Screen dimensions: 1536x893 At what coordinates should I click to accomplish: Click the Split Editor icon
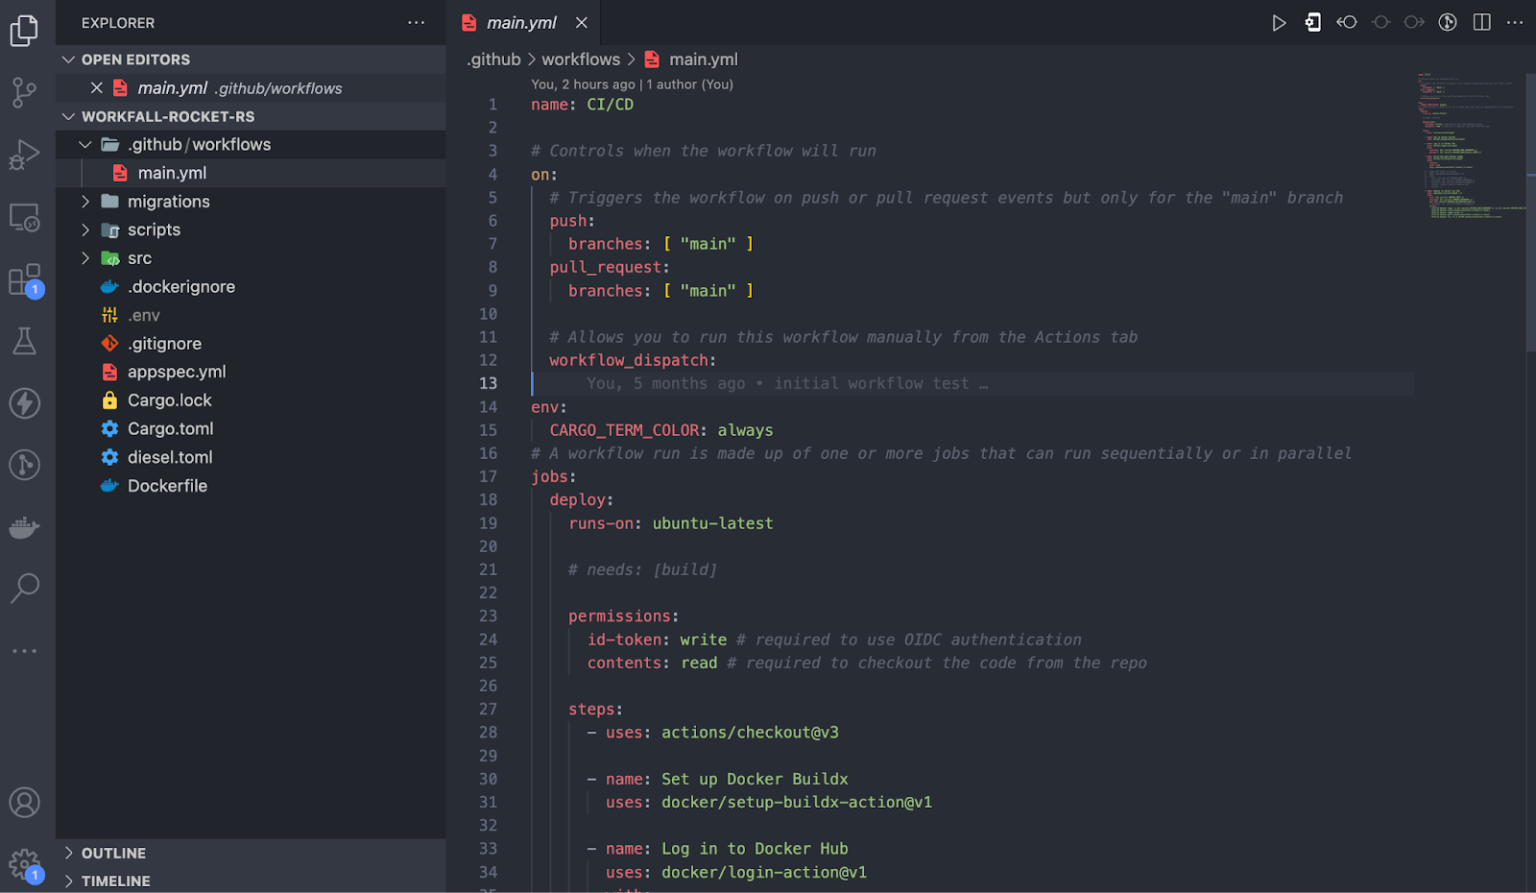pyautogui.click(x=1481, y=22)
